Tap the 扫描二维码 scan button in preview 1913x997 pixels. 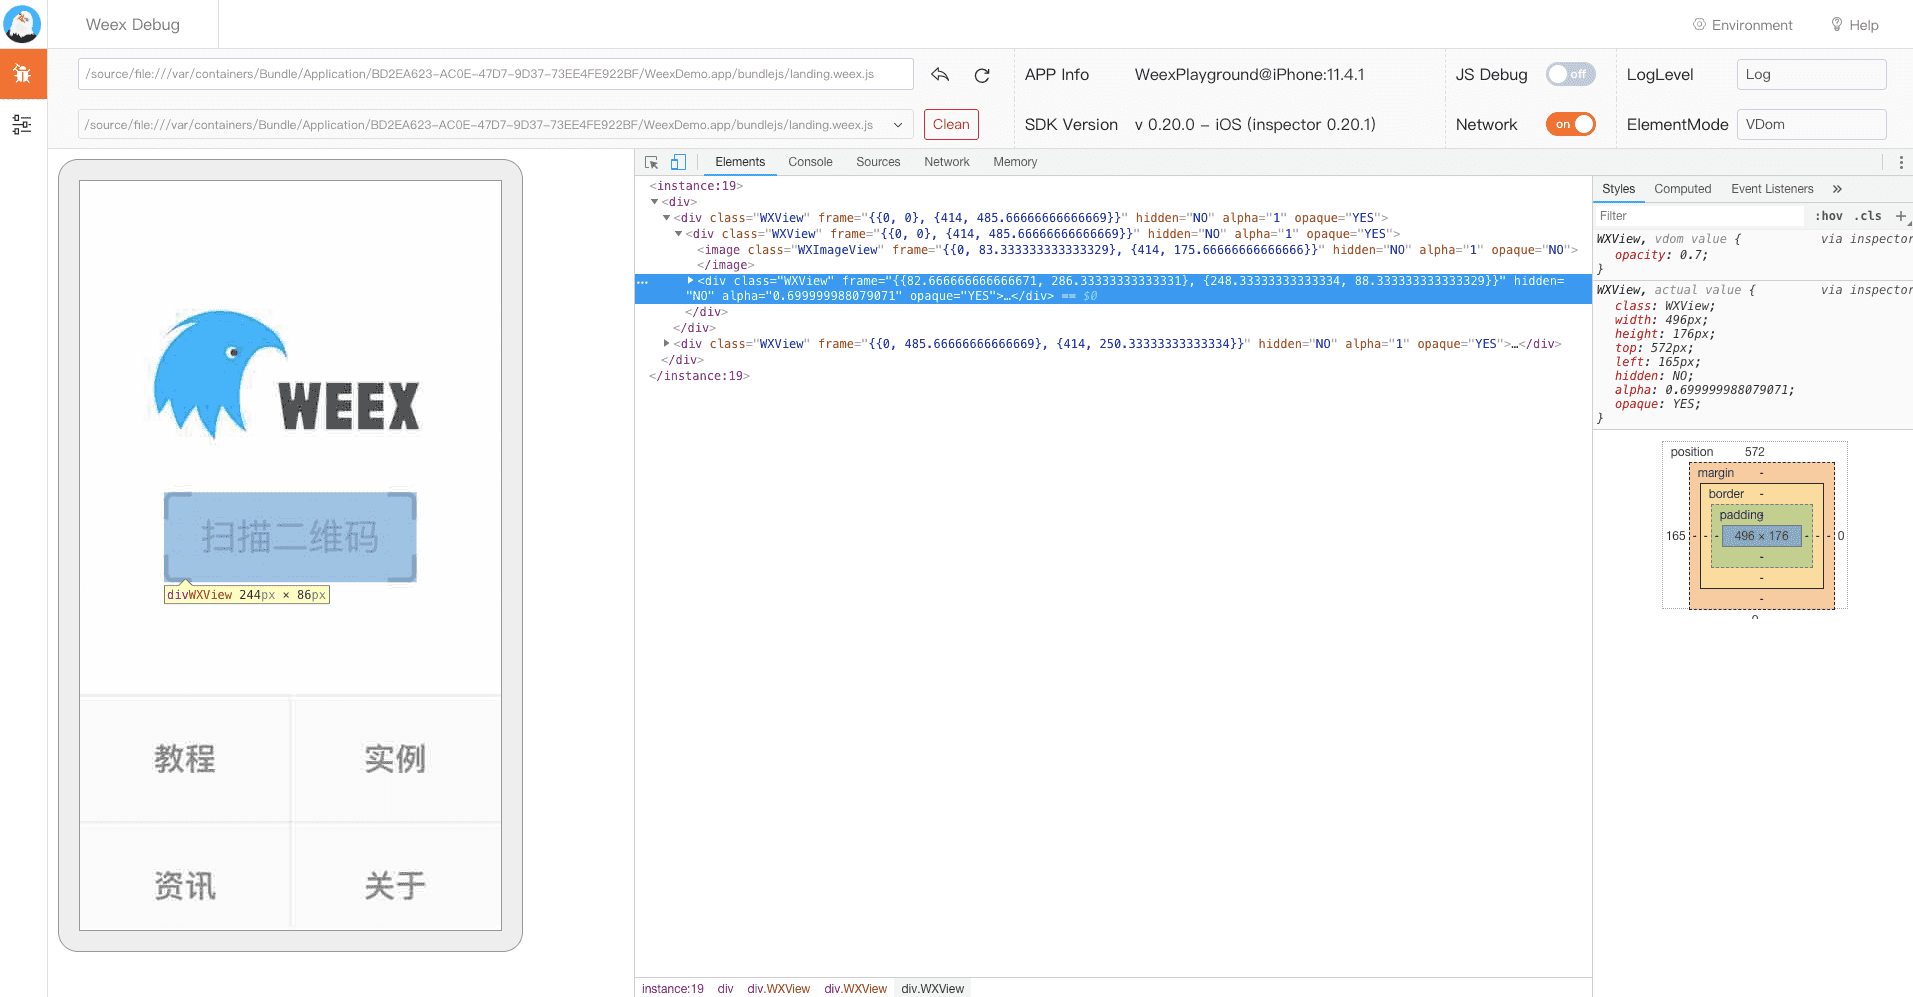290,537
